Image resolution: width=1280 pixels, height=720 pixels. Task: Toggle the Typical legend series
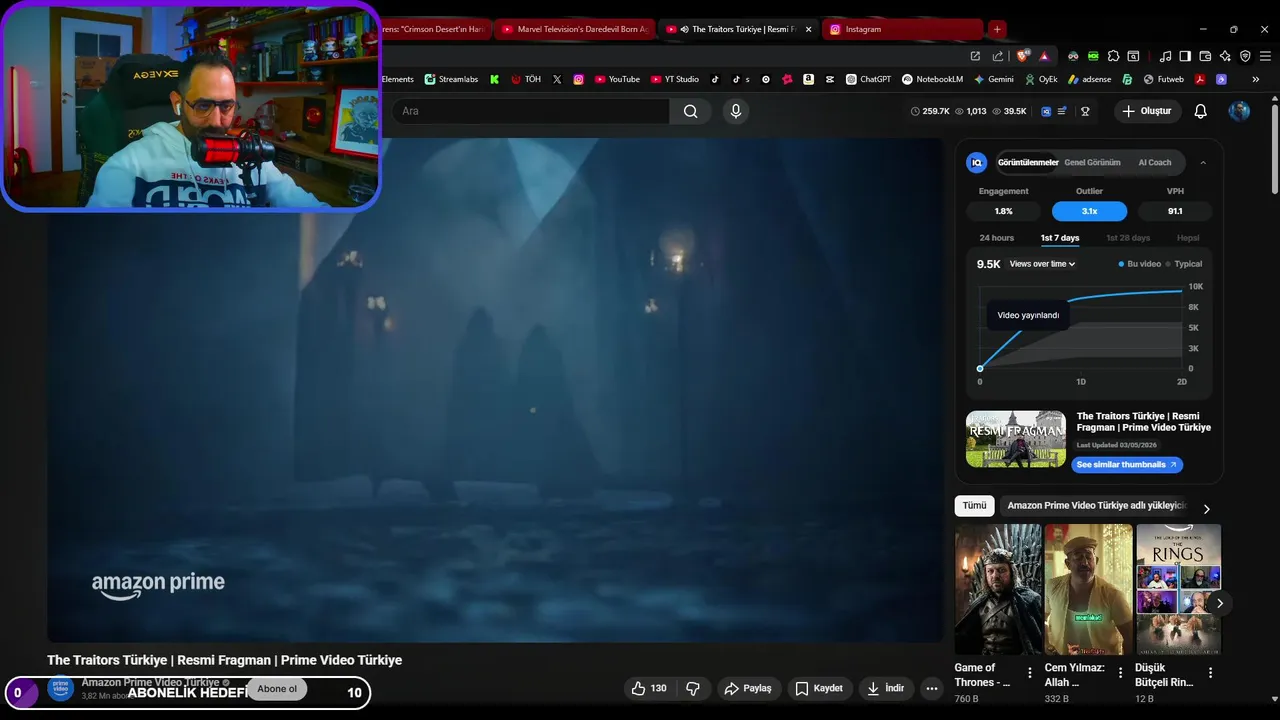point(1184,264)
